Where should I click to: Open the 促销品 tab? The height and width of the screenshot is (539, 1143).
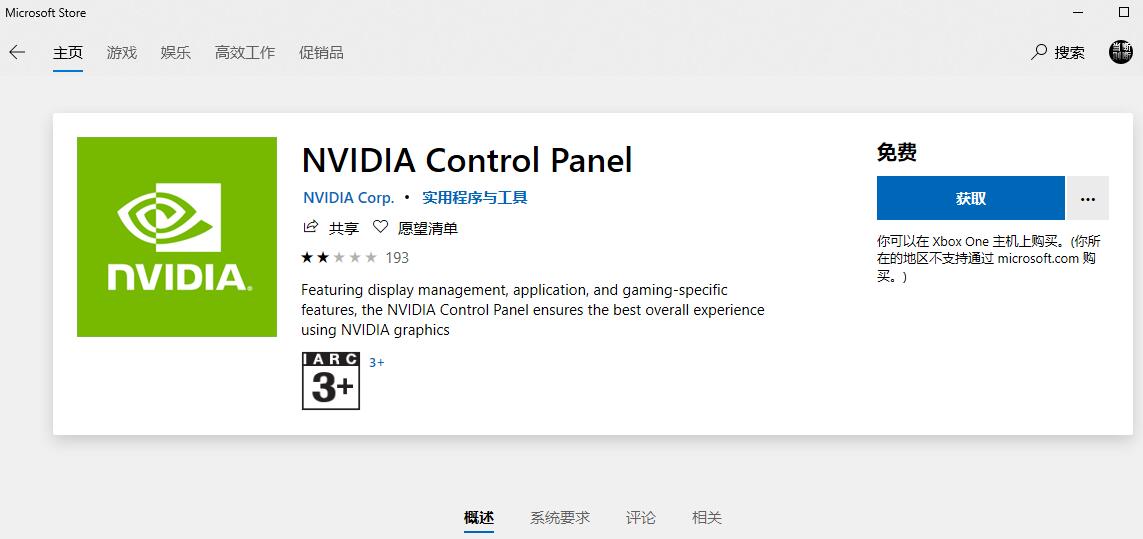click(321, 52)
